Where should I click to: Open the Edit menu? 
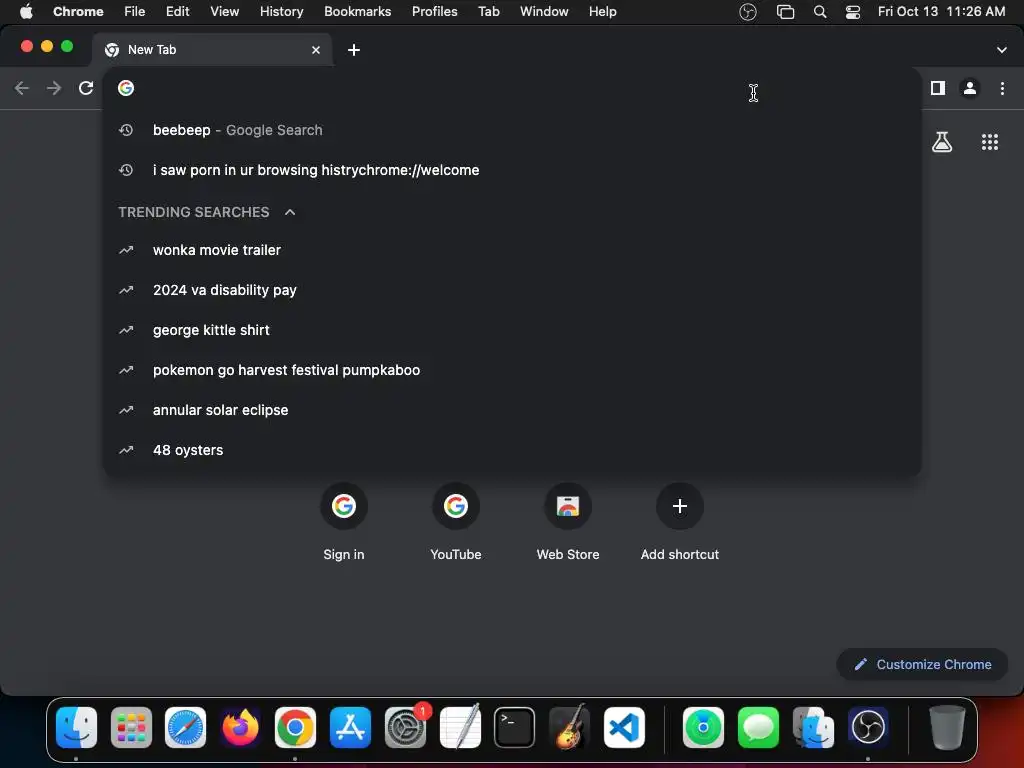177,12
